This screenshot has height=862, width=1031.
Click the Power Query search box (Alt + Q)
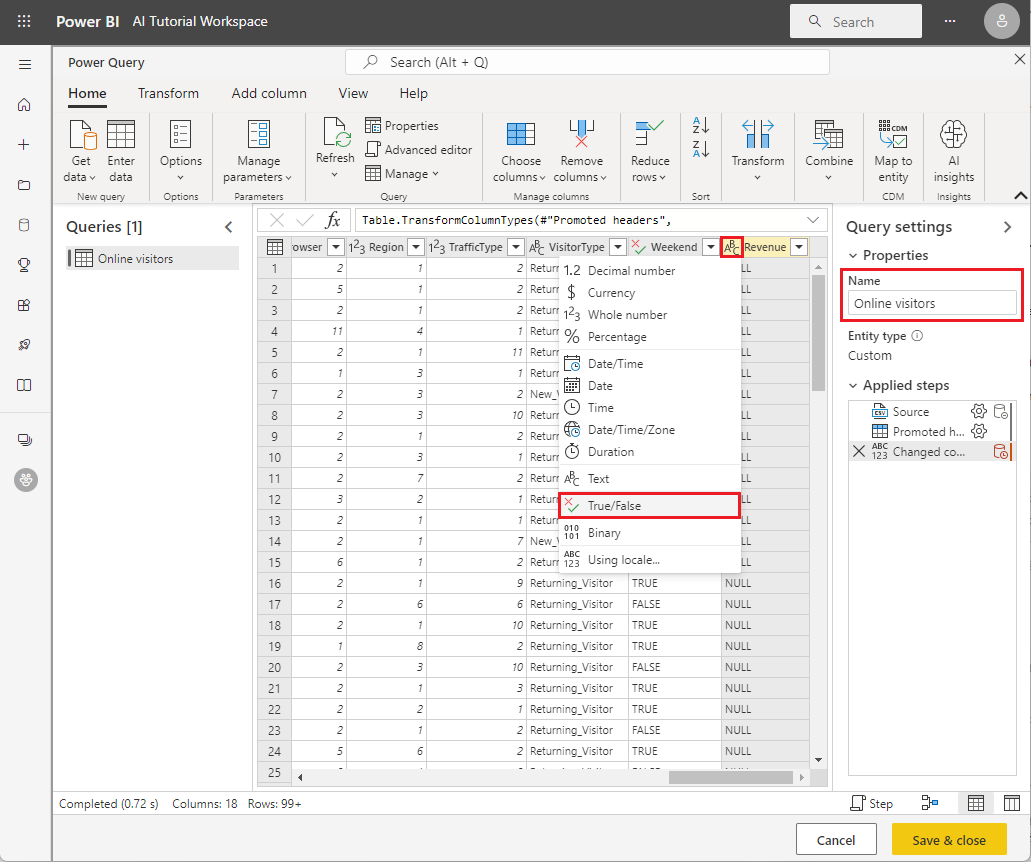point(587,62)
